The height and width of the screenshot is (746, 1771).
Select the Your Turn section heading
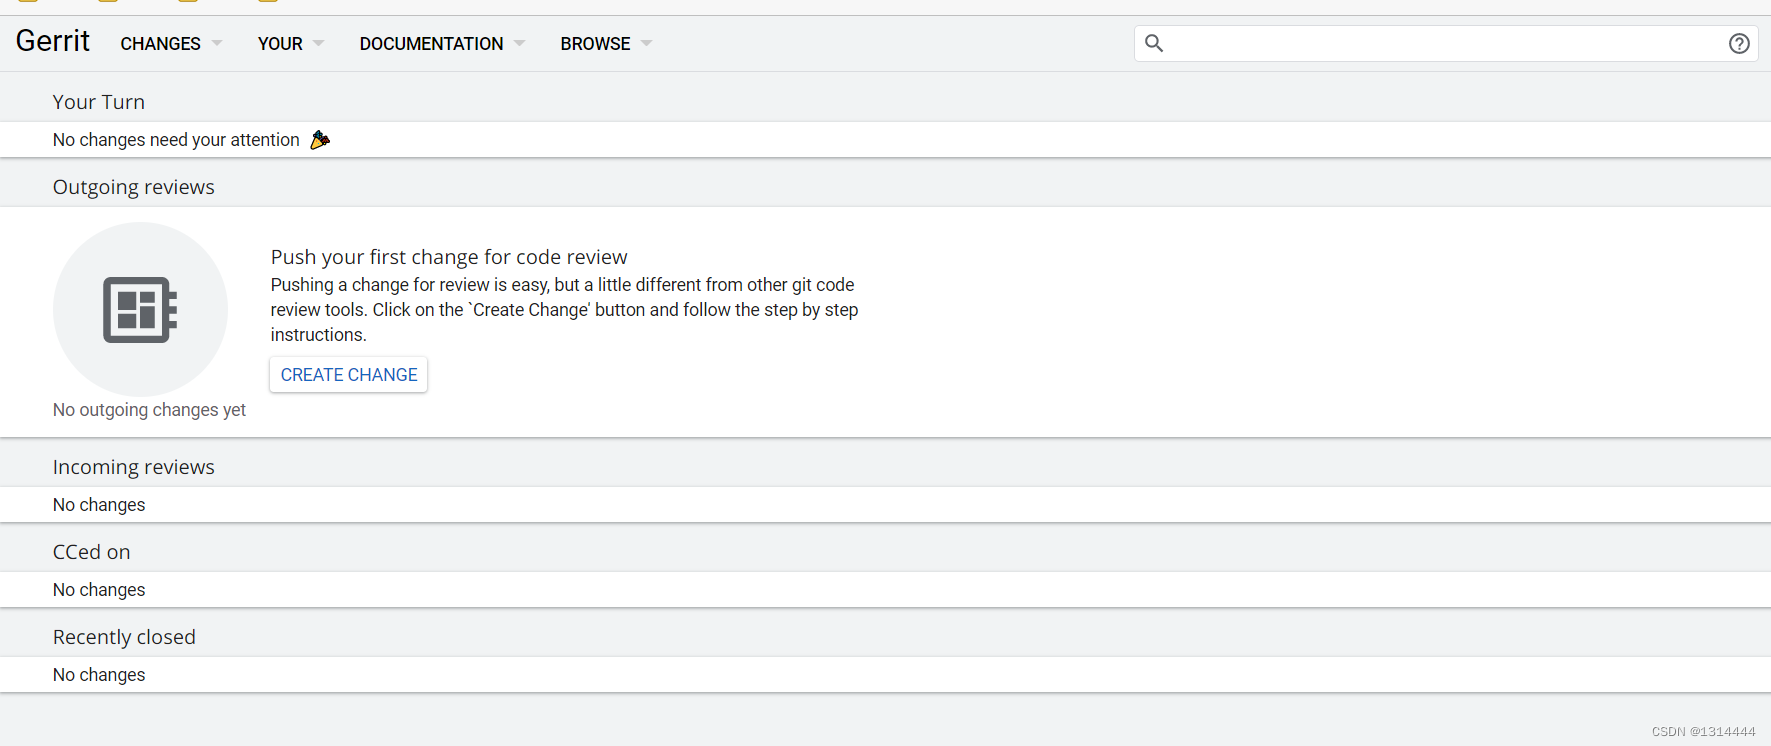99,102
